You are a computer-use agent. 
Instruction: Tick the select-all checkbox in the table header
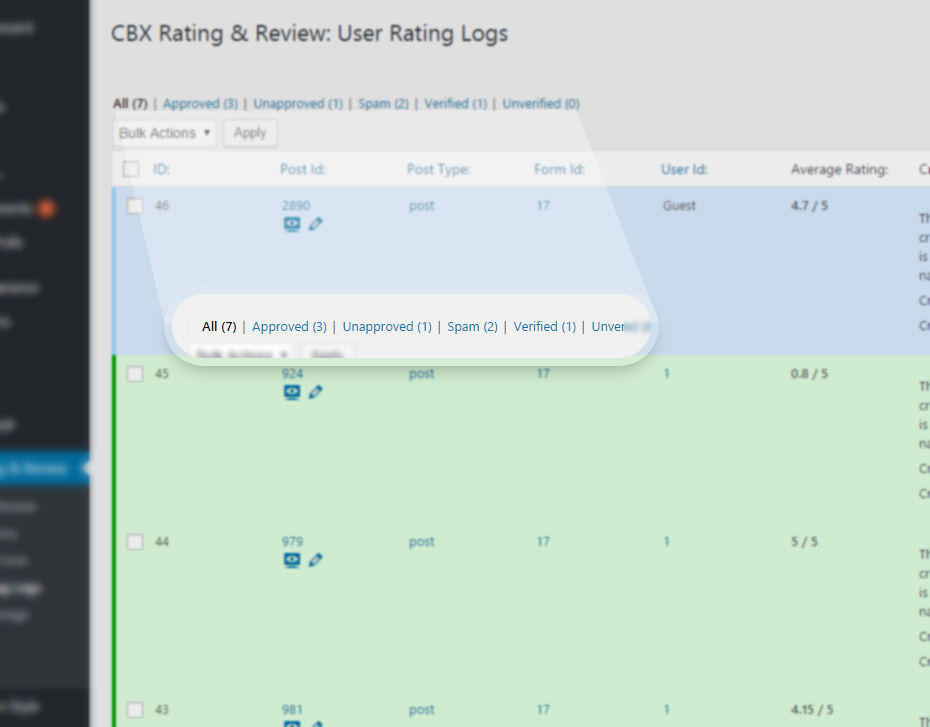131,169
